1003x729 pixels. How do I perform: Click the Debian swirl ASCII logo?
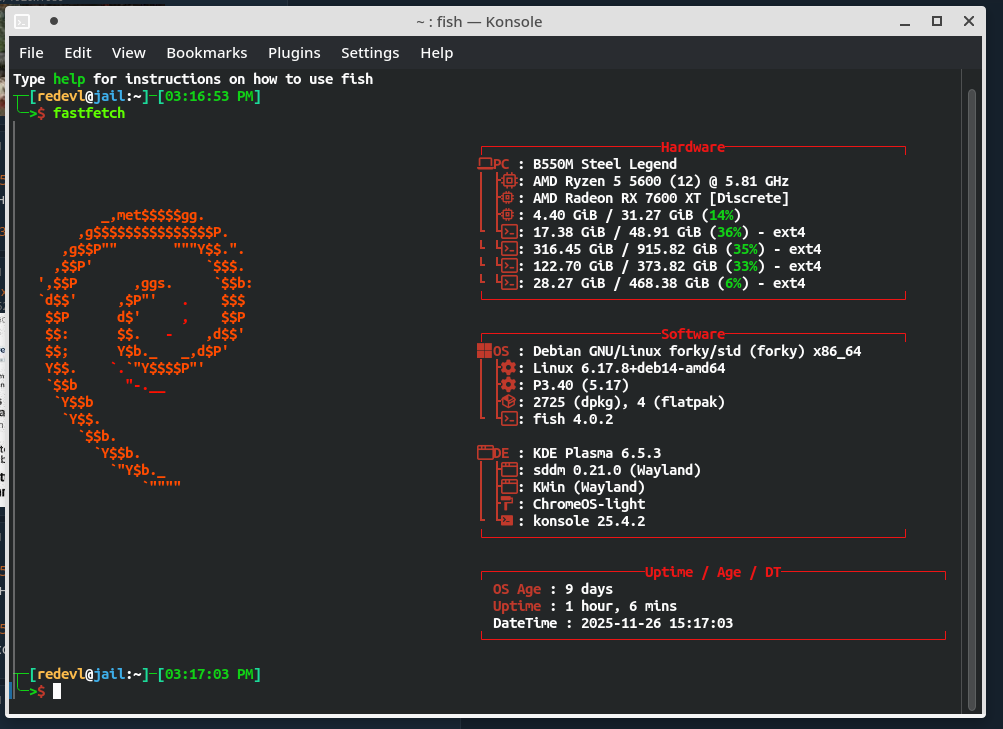(x=146, y=350)
